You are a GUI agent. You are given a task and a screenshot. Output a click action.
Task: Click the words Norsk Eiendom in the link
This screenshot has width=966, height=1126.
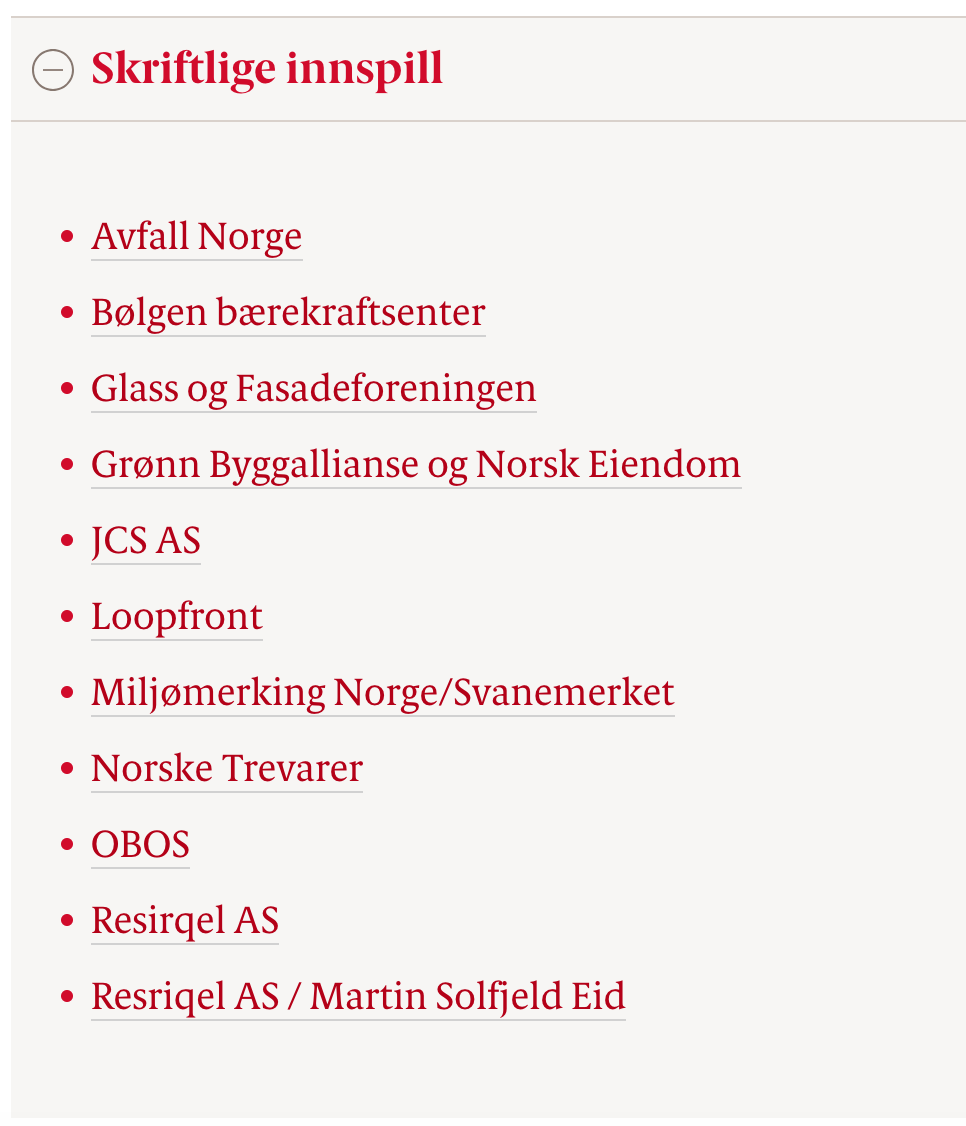click(x=608, y=465)
